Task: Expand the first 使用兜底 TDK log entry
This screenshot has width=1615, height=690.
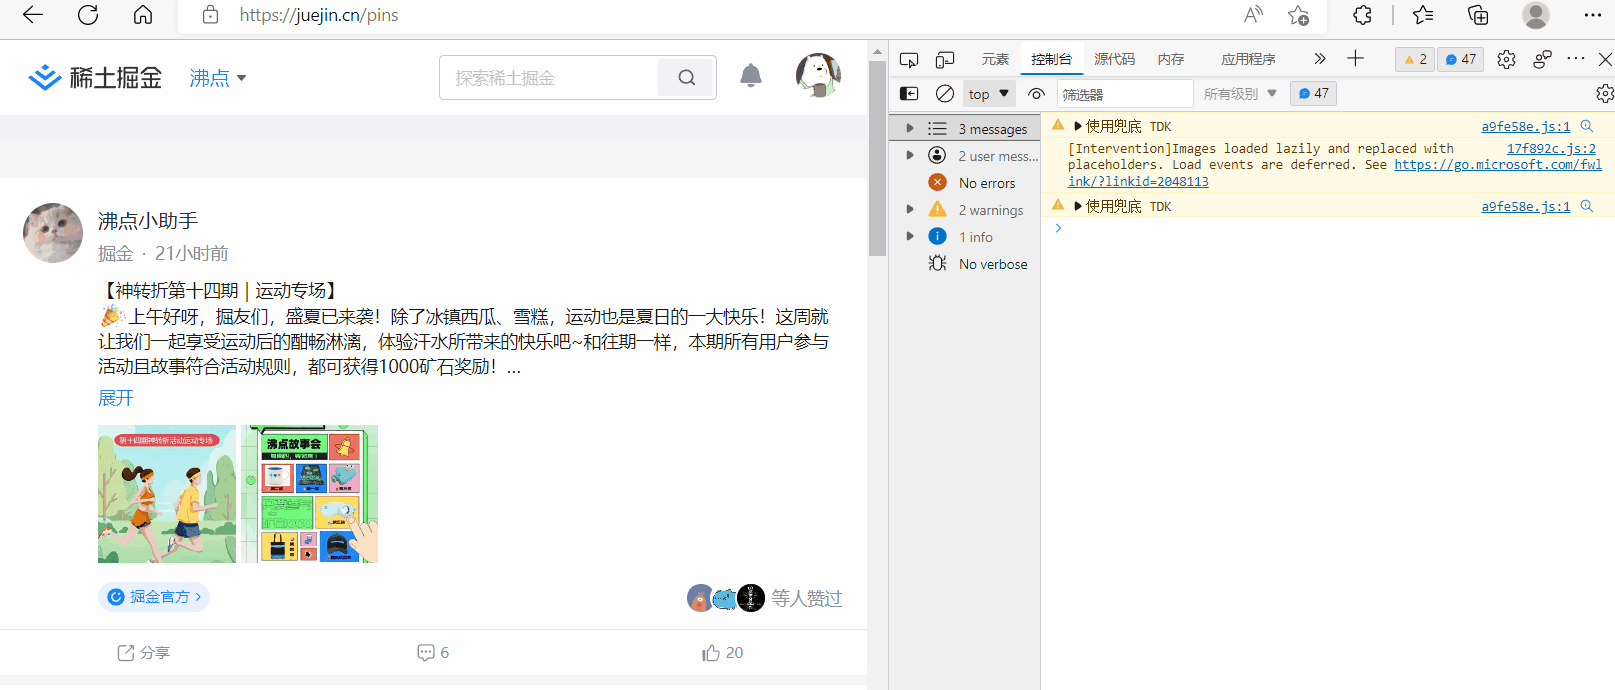Action: click(x=1078, y=126)
